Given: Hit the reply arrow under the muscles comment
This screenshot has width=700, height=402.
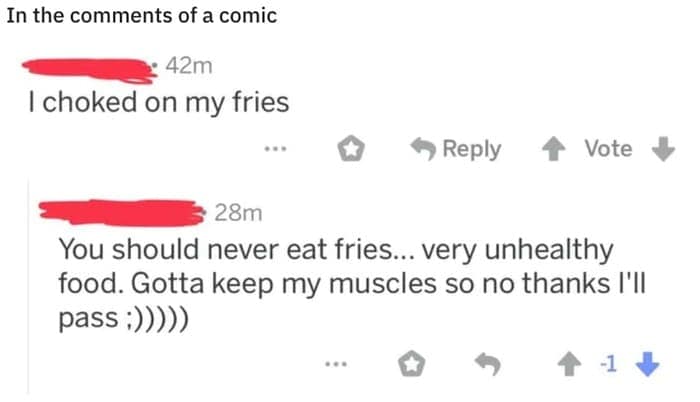Looking at the screenshot, I should click(487, 366).
